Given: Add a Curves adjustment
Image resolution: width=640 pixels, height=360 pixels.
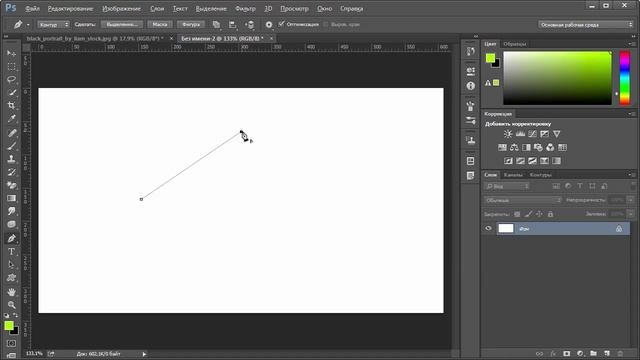Looking at the screenshot, I should tap(532, 134).
